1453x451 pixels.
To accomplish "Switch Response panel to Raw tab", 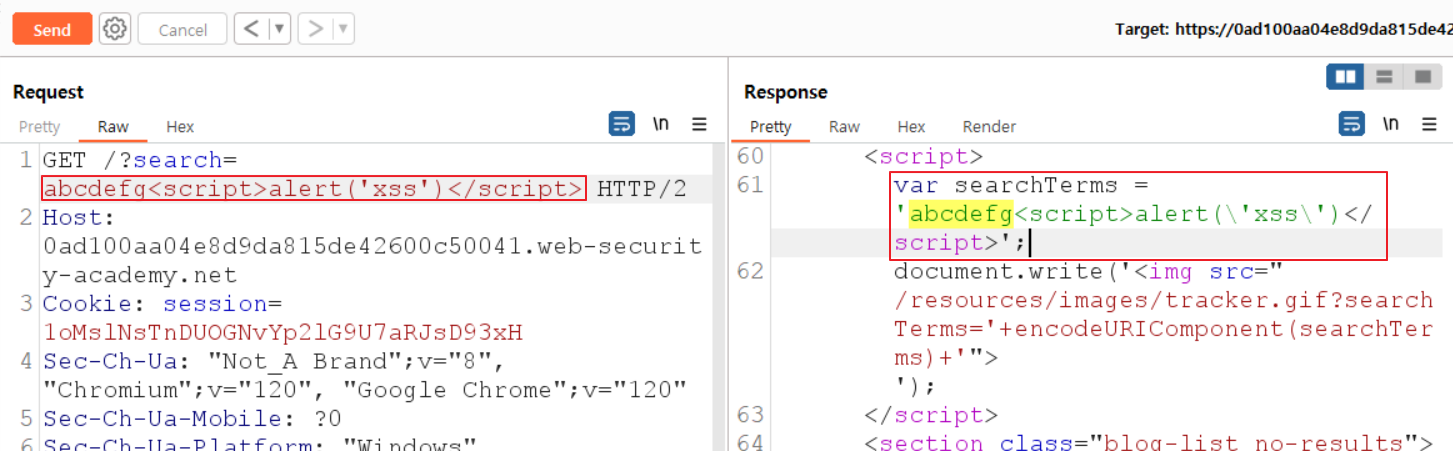I will [844, 127].
